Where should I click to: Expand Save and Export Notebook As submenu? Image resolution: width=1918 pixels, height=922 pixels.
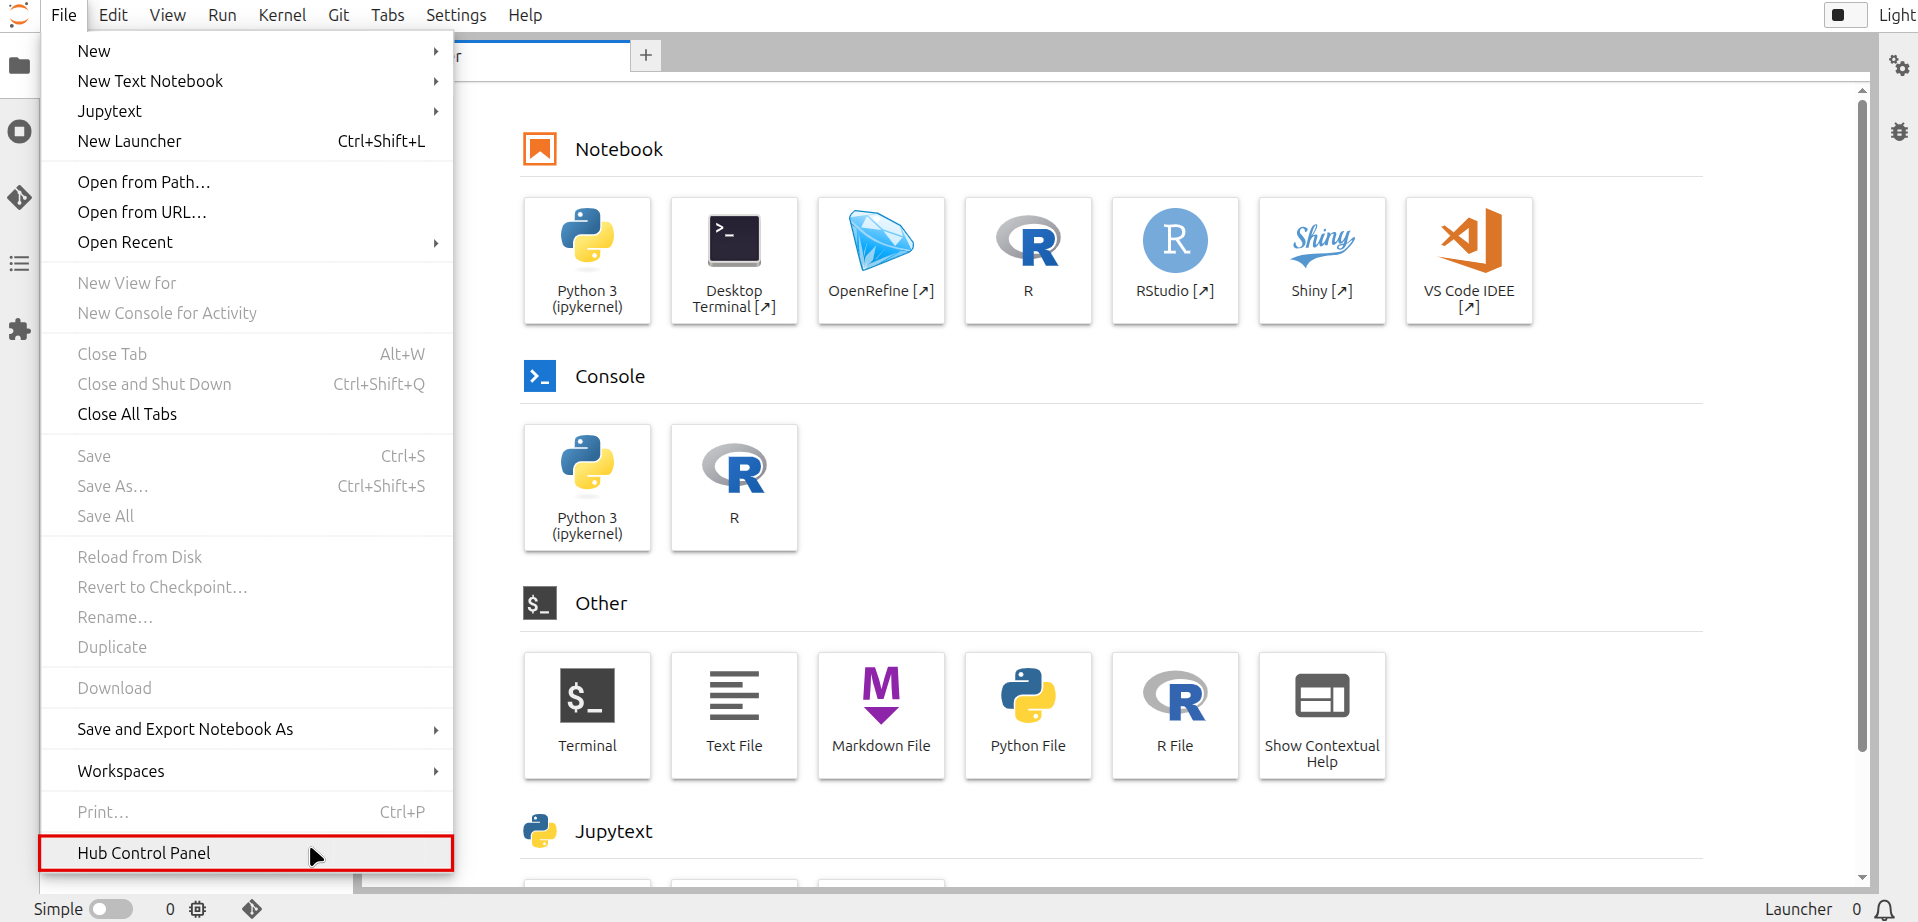[246, 729]
